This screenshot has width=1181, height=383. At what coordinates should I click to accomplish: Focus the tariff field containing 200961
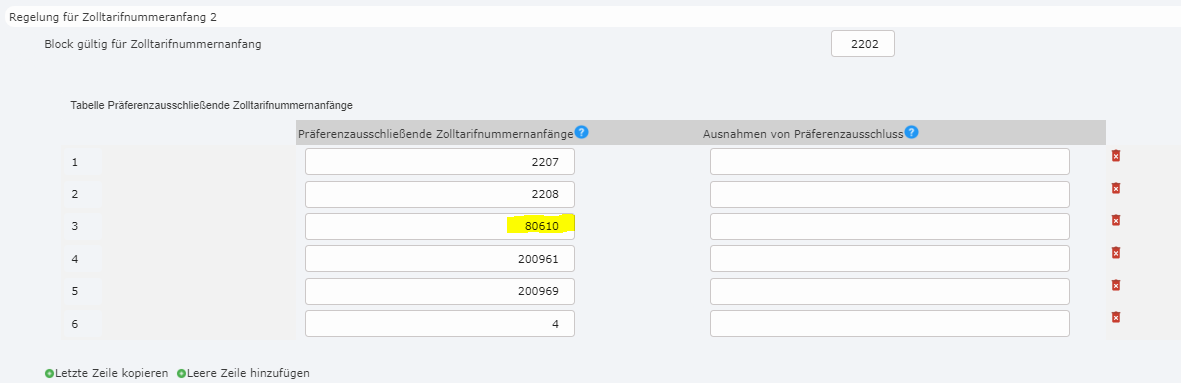[440, 259]
